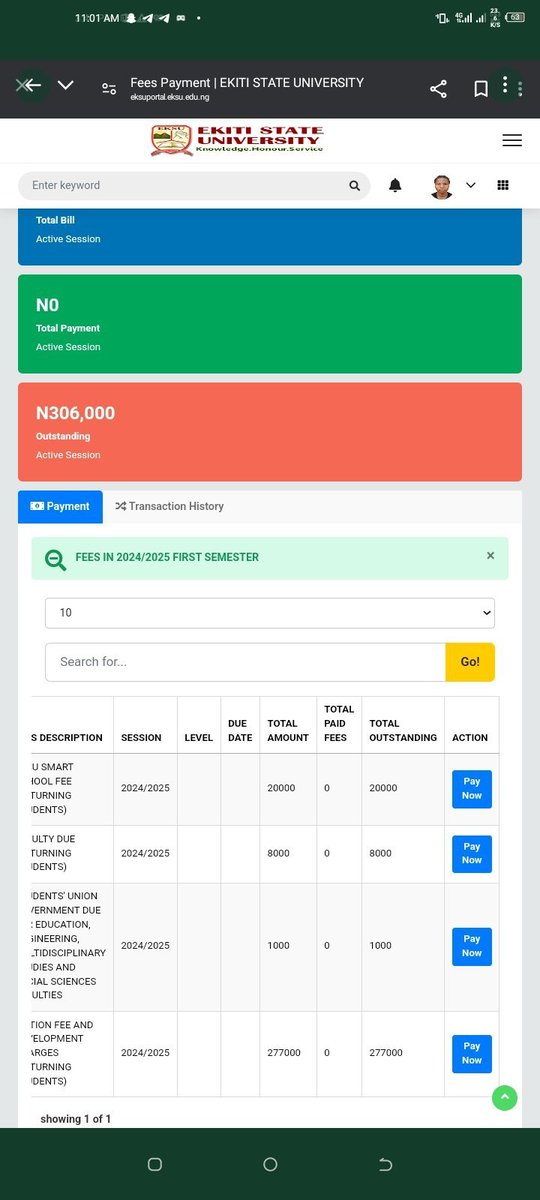Open the rows-per-page dropdown showing 10

[270, 613]
